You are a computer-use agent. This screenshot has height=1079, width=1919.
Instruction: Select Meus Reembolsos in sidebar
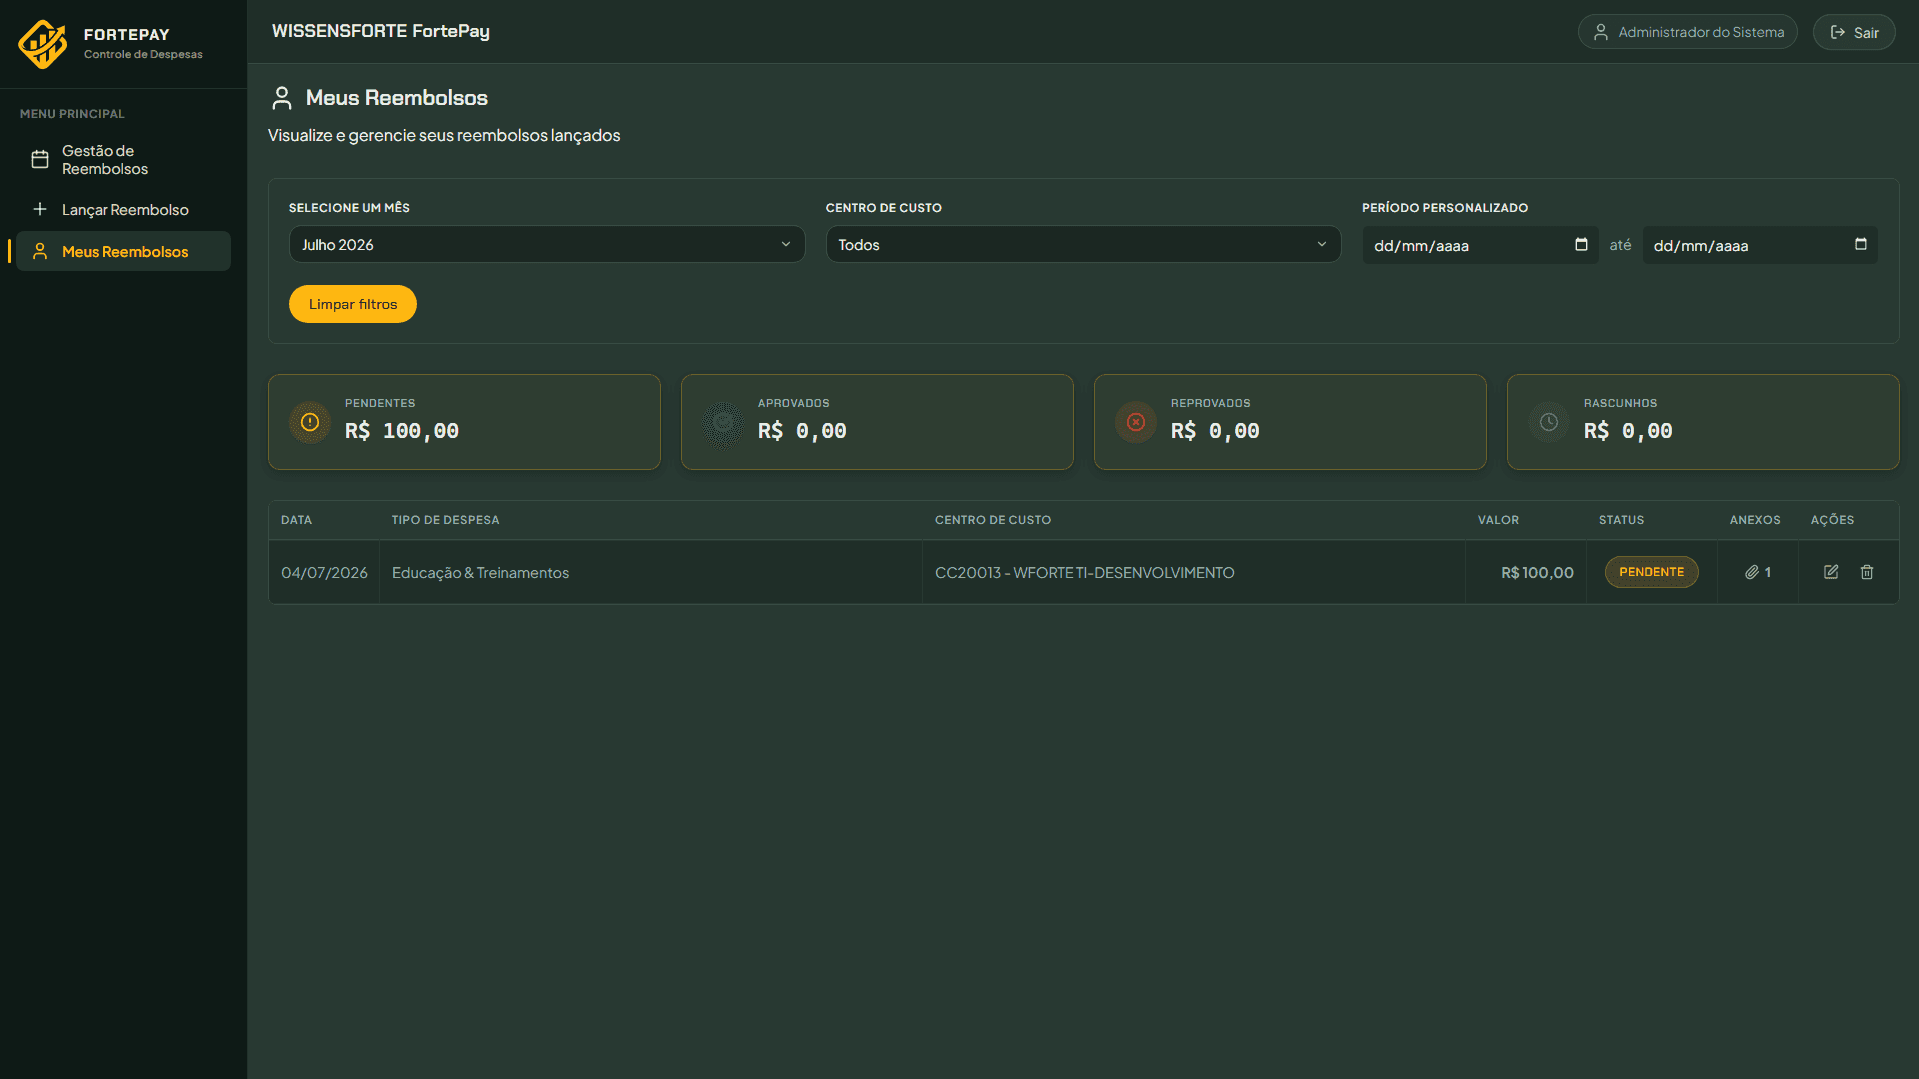(123, 252)
